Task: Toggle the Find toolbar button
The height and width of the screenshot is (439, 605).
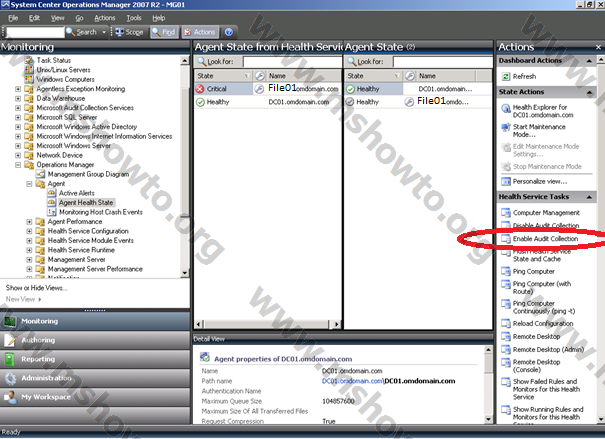Action: click(x=164, y=32)
